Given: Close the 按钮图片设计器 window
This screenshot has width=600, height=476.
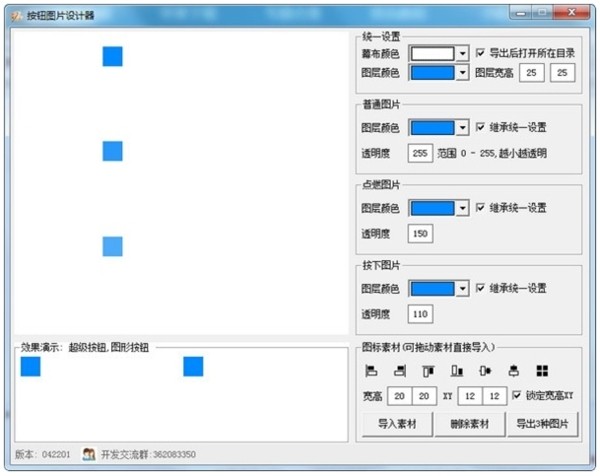Looking at the screenshot, I should [x=572, y=12].
